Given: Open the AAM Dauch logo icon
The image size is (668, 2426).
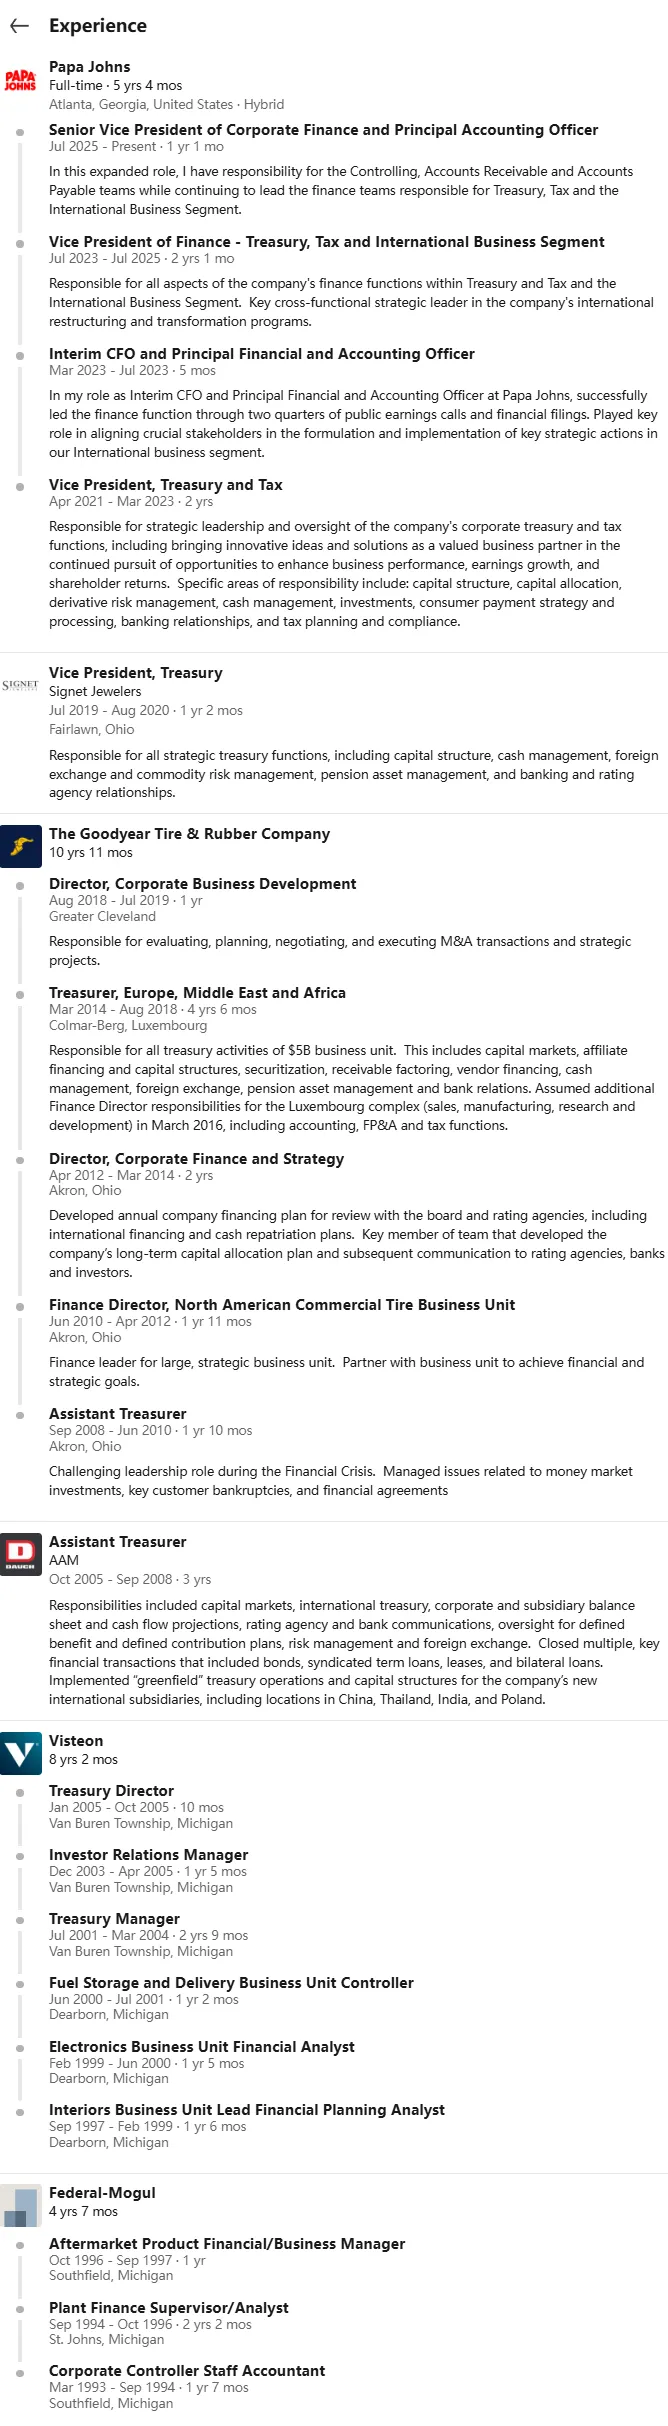Looking at the screenshot, I should (21, 1554).
